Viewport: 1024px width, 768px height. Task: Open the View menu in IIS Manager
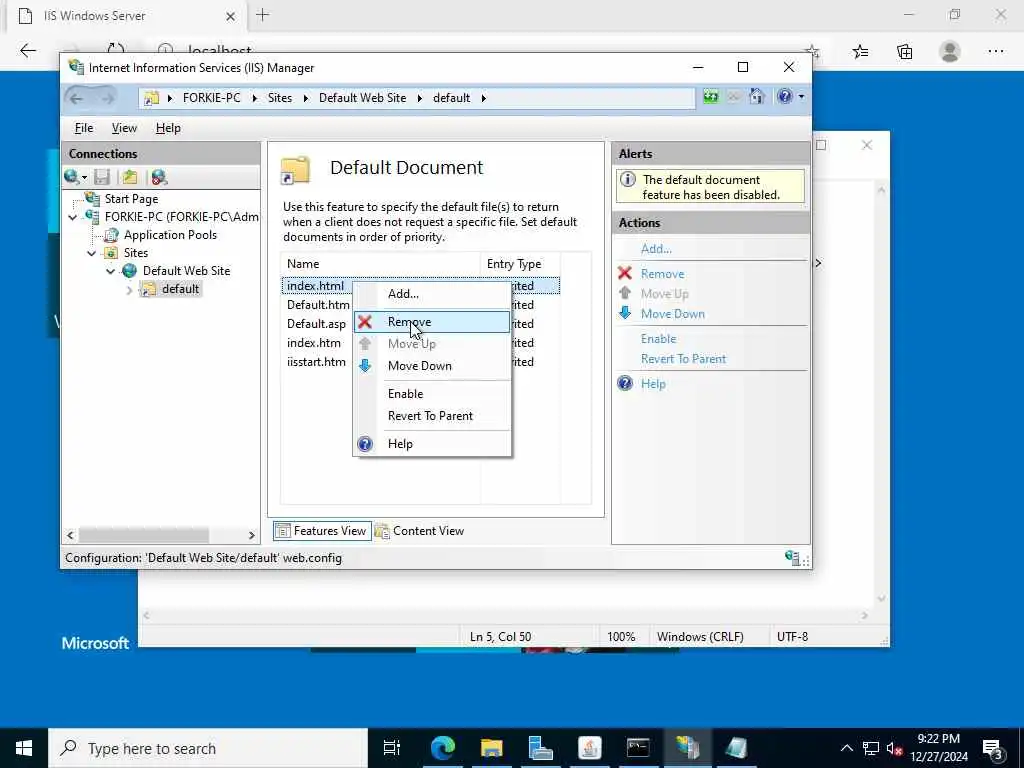(124, 128)
